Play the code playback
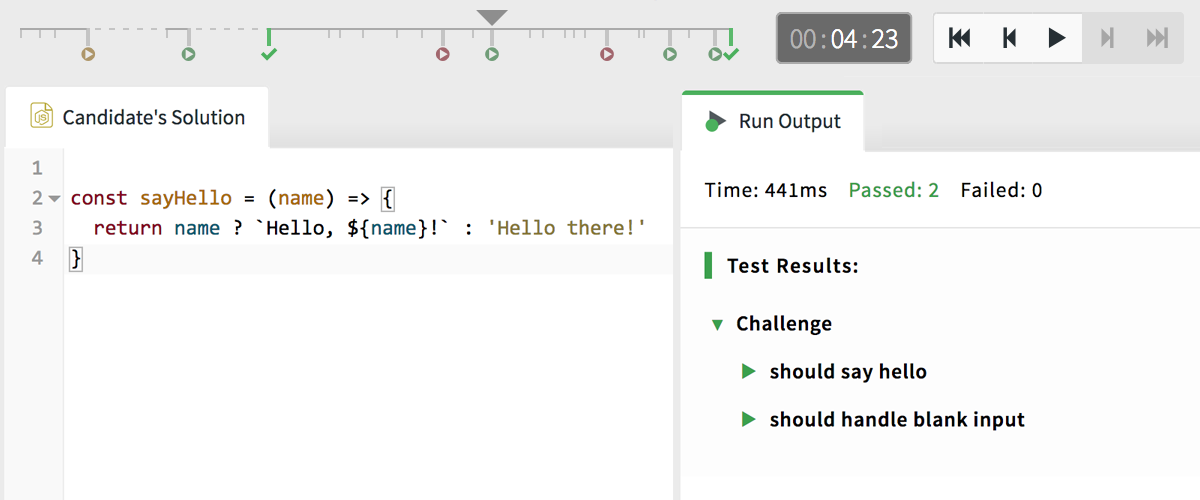This screenshot has height=500, width=1200. click(x=1057, y=38)
